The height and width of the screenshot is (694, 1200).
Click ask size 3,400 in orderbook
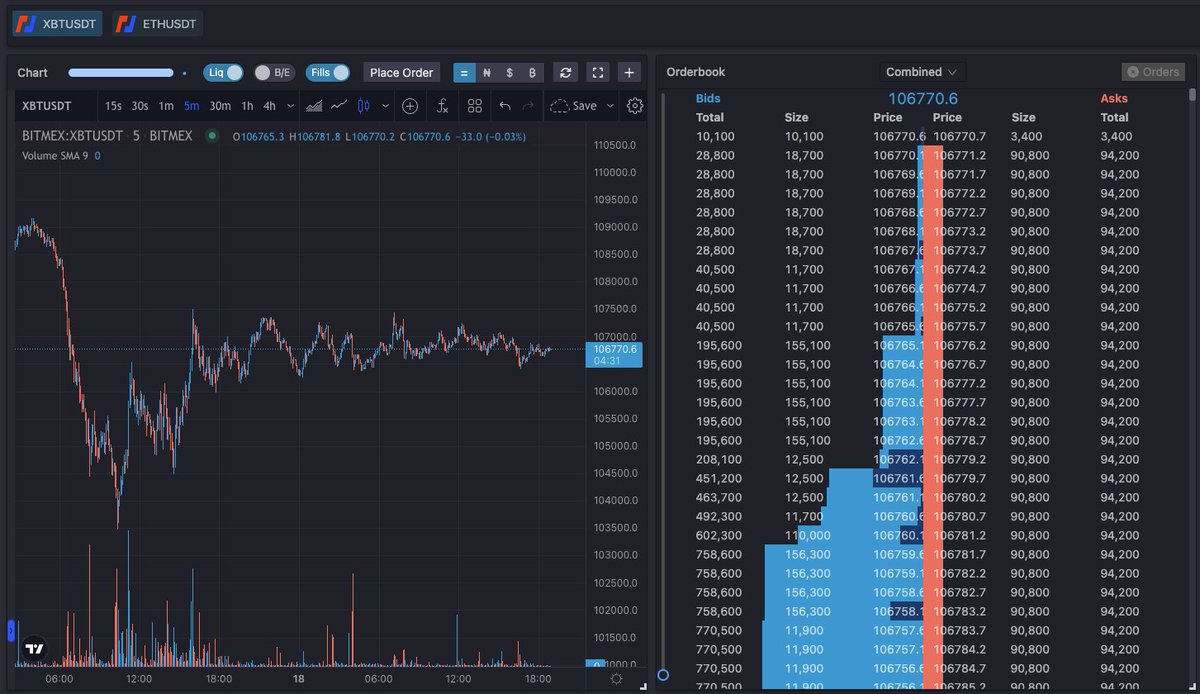1026,136
